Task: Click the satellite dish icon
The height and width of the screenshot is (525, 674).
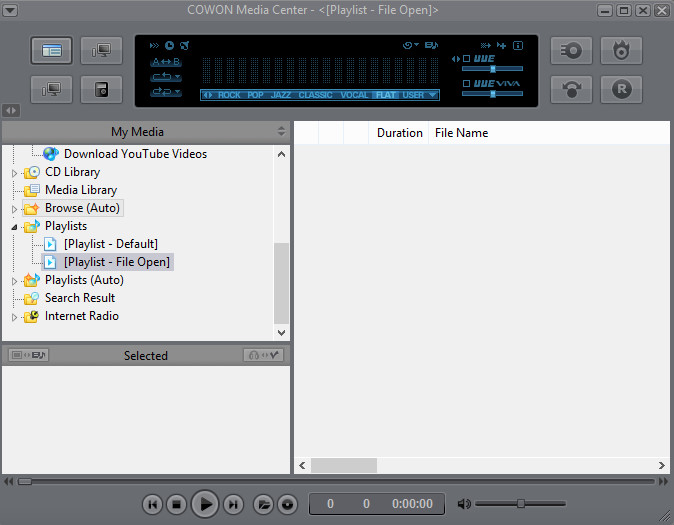Action: pos(184,45)
